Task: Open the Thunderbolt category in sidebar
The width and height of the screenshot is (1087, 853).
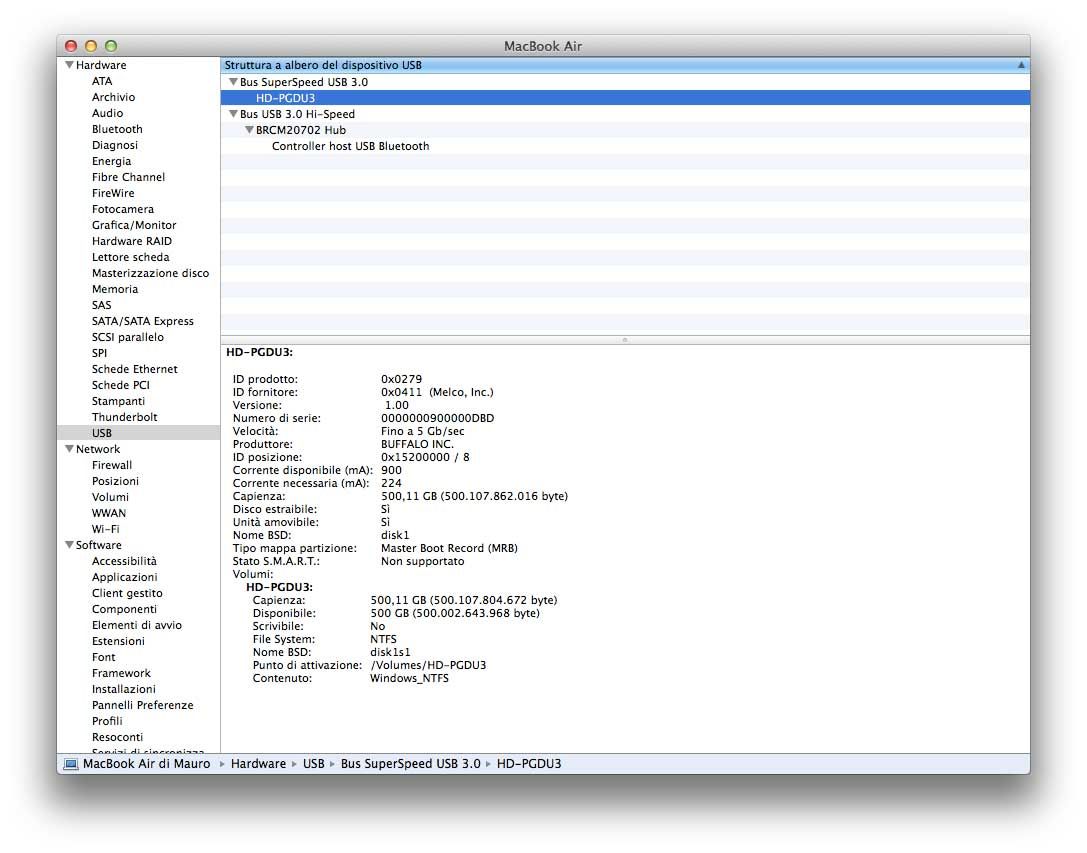Action: tap(124, 417)
